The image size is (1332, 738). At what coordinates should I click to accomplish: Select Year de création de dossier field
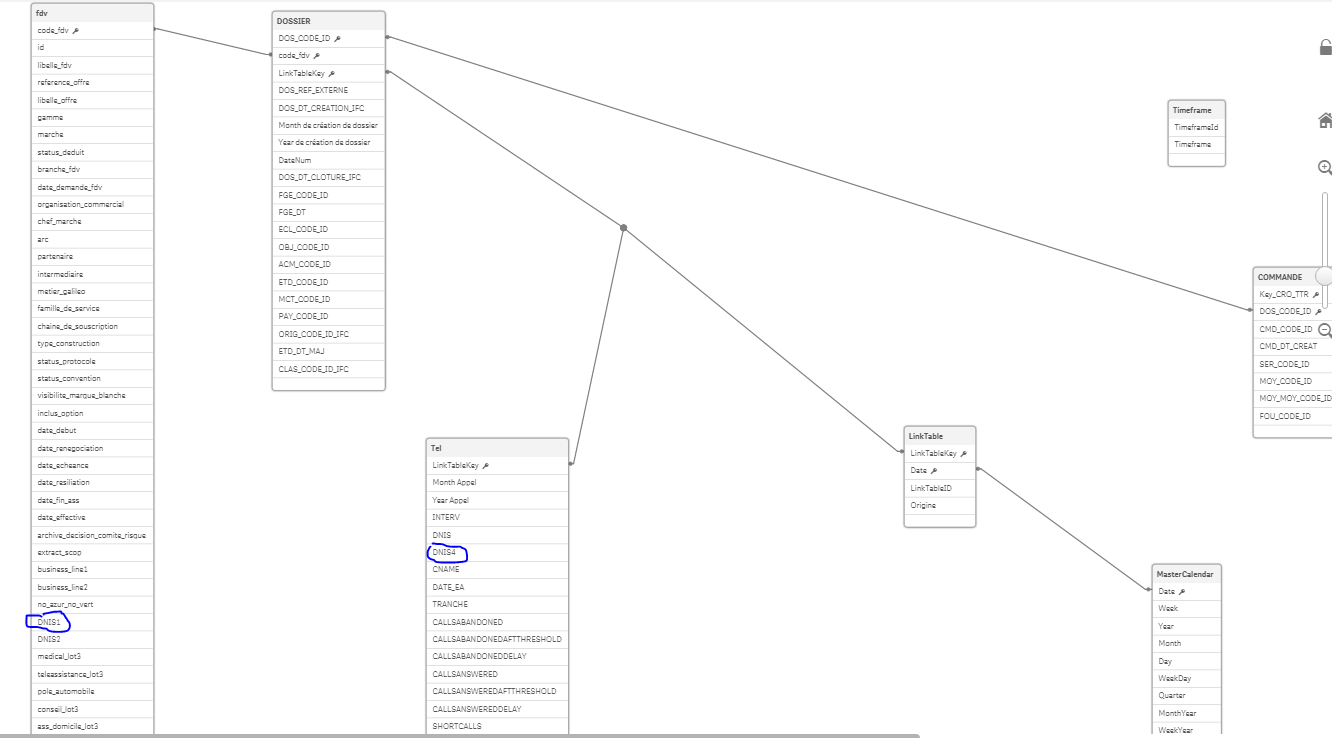point(329,142)
